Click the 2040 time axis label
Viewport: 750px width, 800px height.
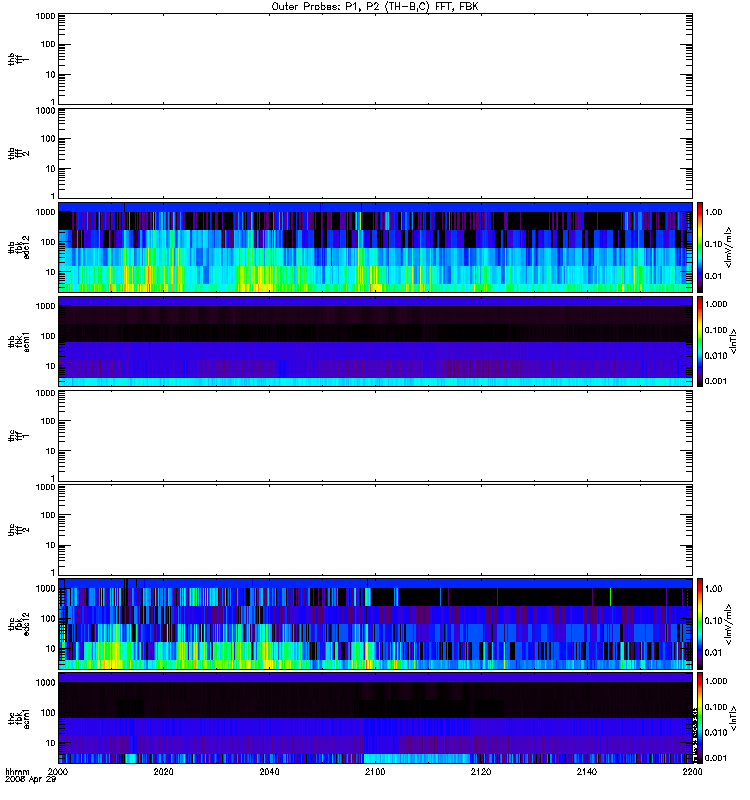(x=269, y=772)
